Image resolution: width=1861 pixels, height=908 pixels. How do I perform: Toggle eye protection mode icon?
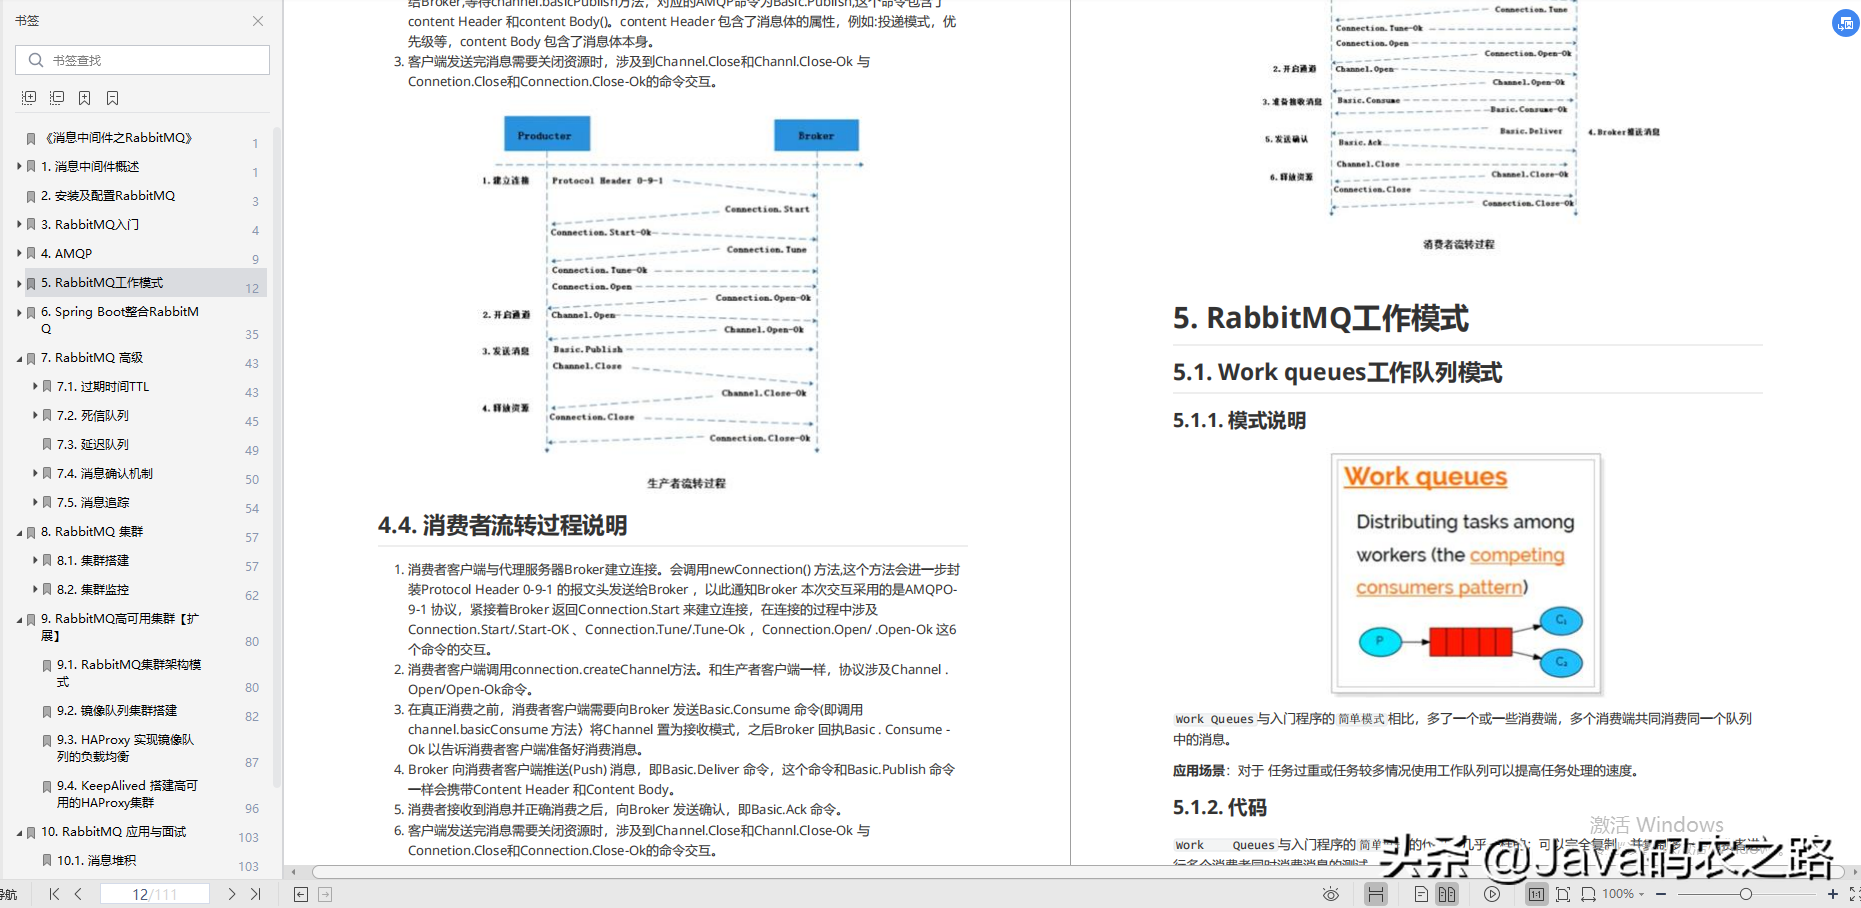[x=1331, y=894]
